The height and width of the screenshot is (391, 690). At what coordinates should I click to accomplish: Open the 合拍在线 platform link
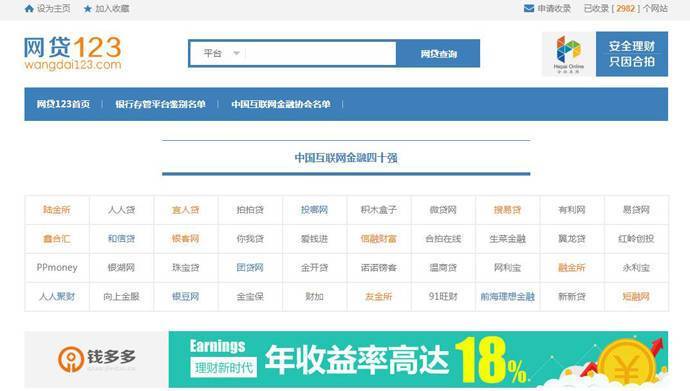point(443,239)
